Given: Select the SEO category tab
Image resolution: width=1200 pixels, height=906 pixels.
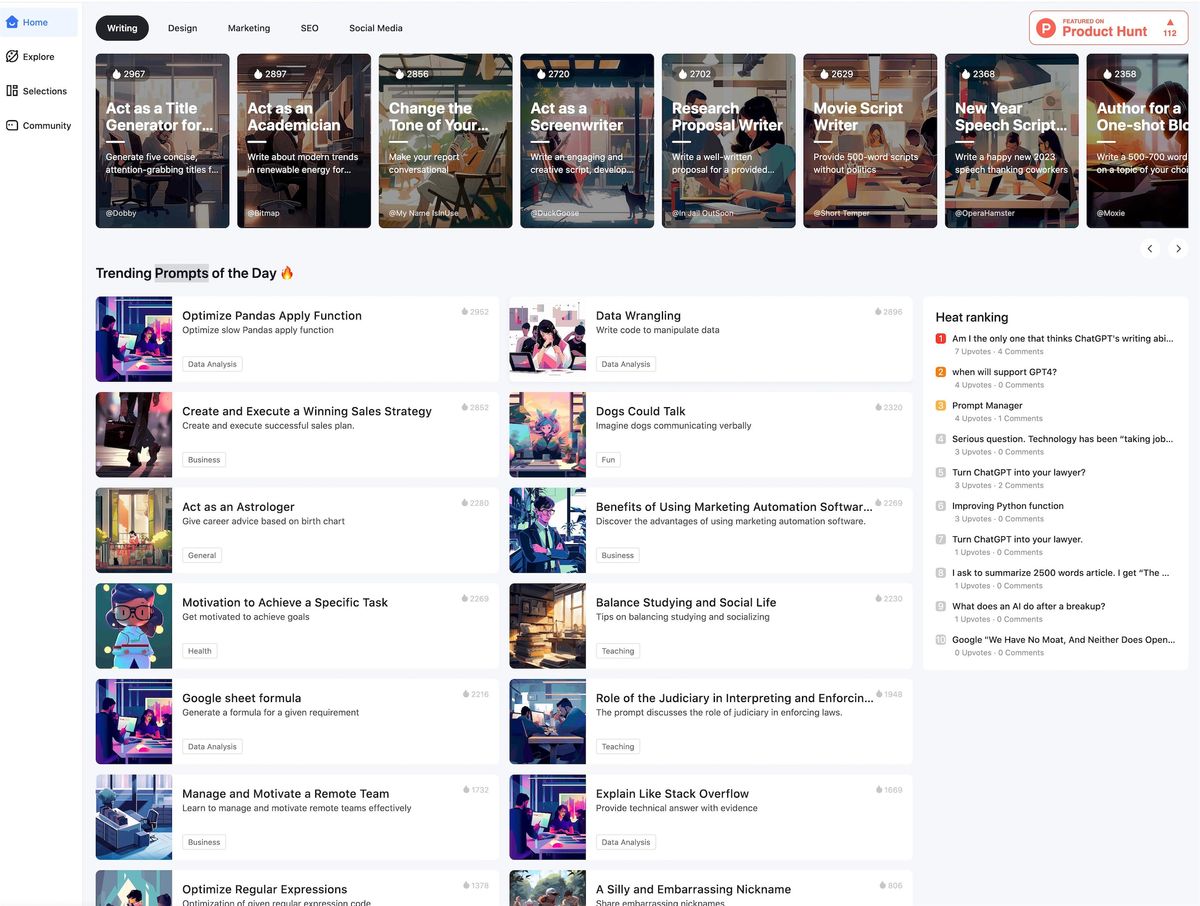Looking at the screenshot, I should click(x=310, y=28).
